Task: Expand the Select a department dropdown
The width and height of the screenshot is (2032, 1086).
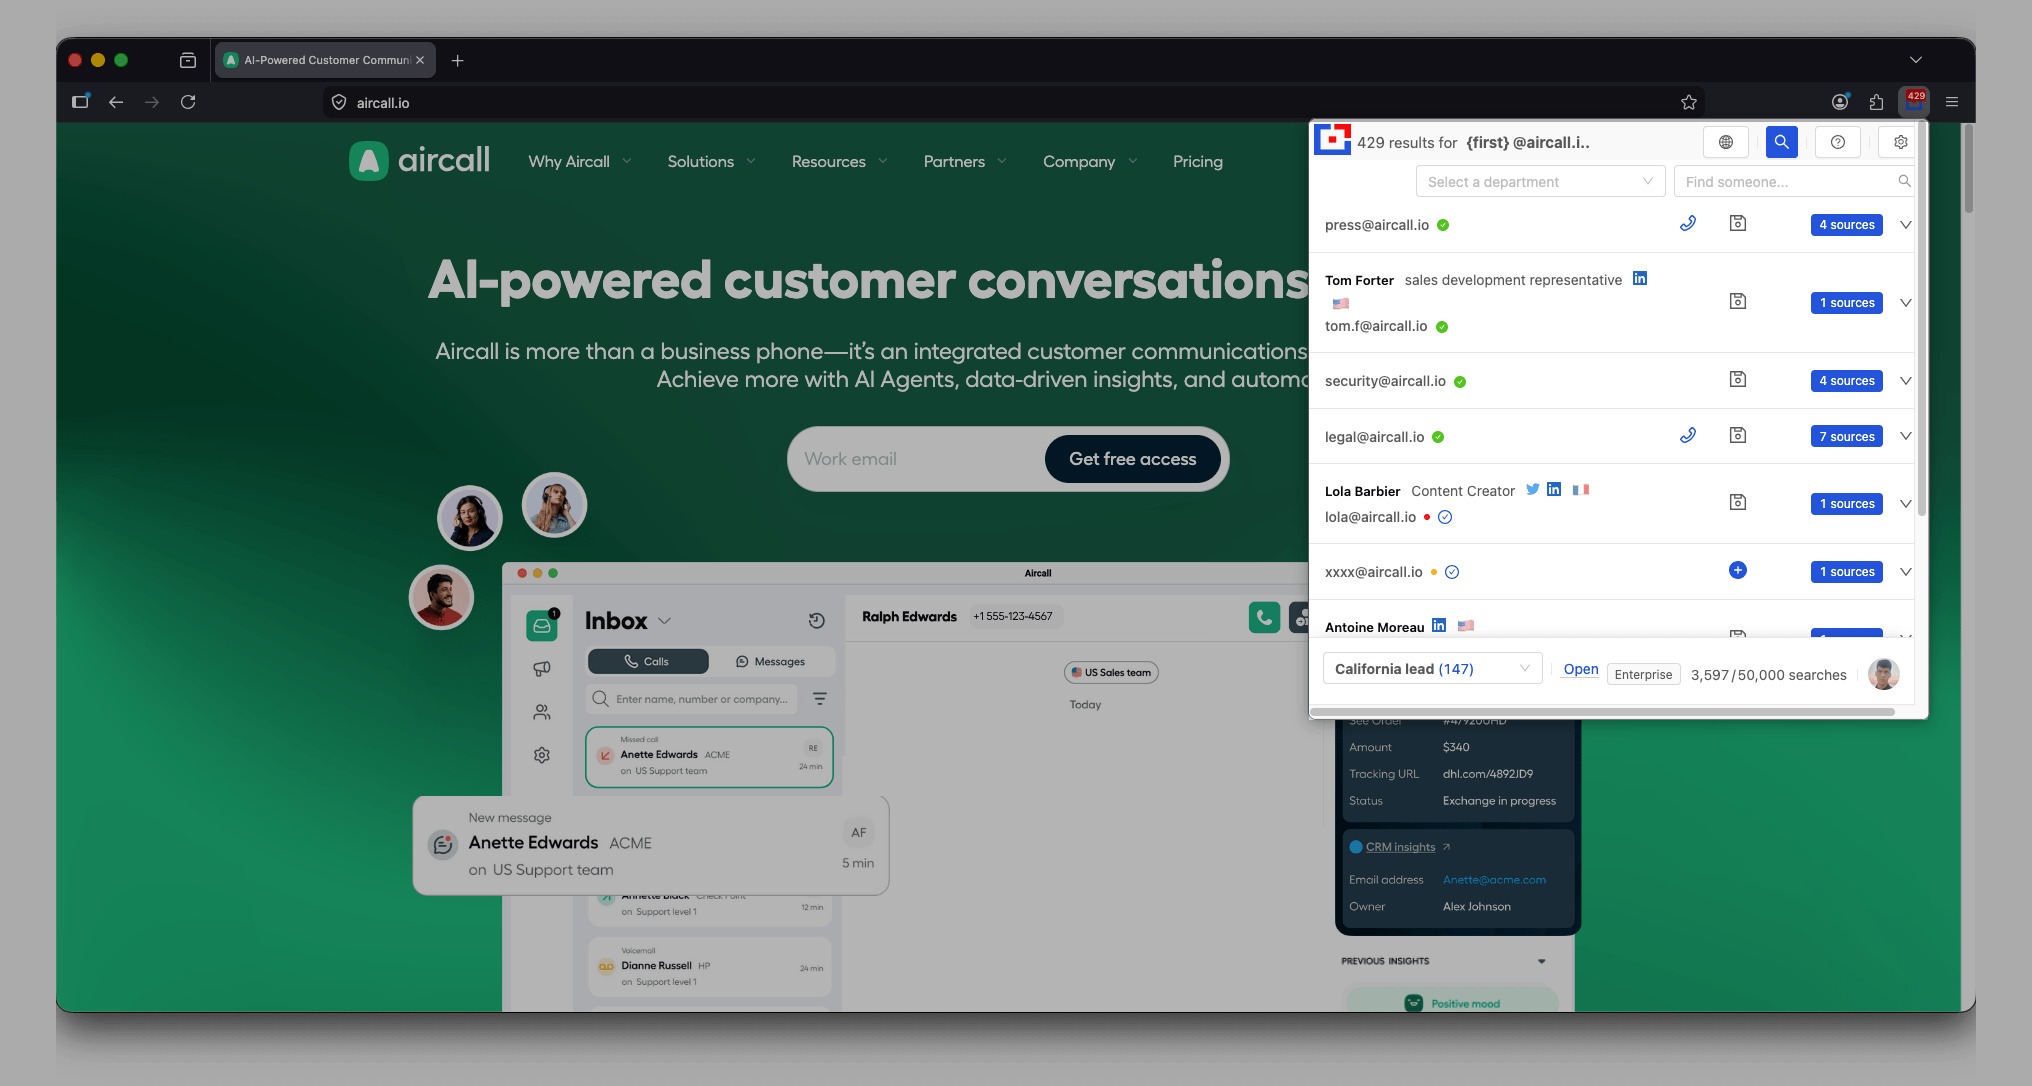Action: click(x=1540, y=181)
